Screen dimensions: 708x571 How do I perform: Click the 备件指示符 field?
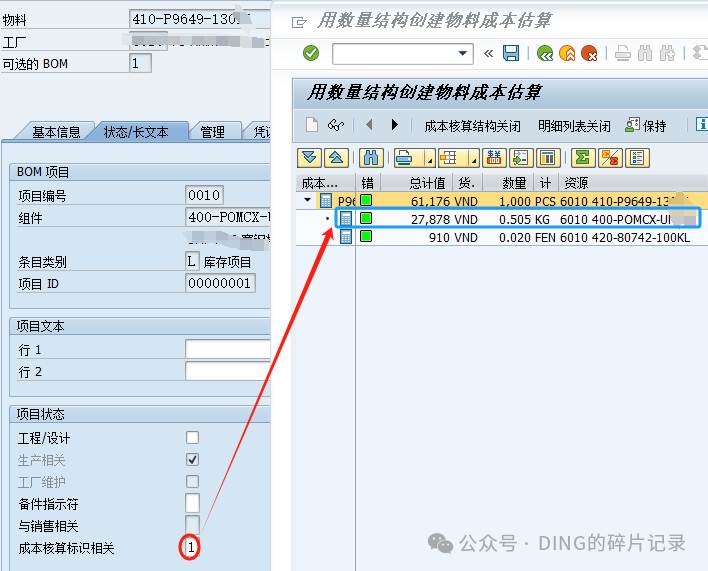pyautogui.click(x=192, y=503)
